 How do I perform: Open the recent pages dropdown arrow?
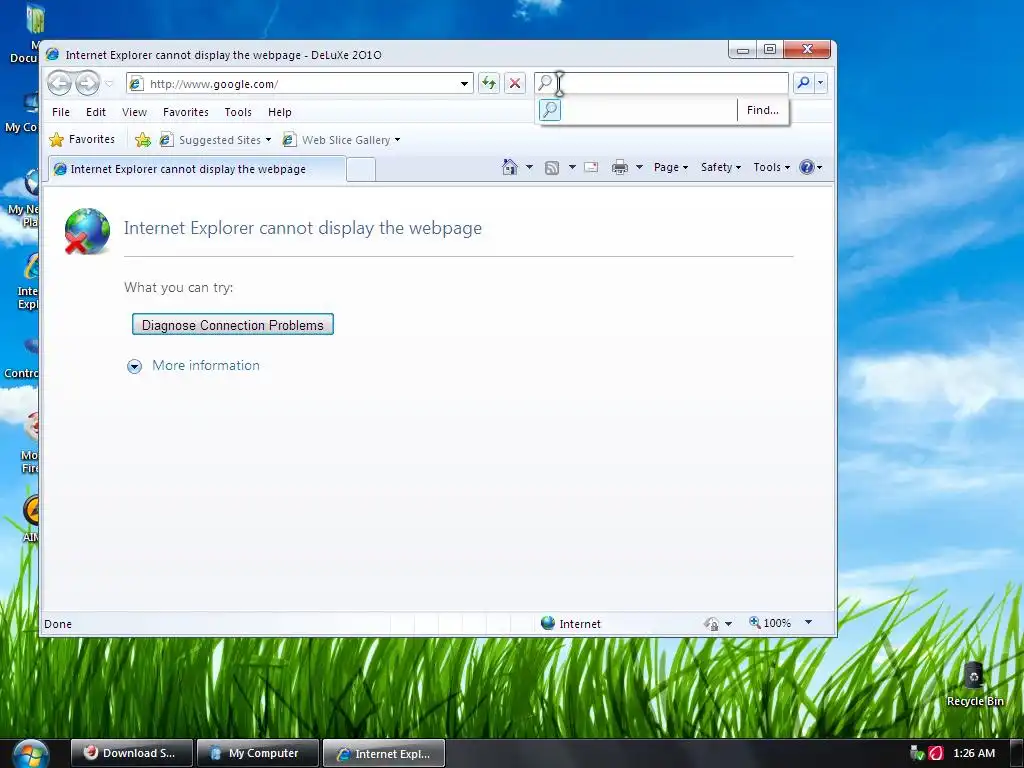(x=109, y=84)
